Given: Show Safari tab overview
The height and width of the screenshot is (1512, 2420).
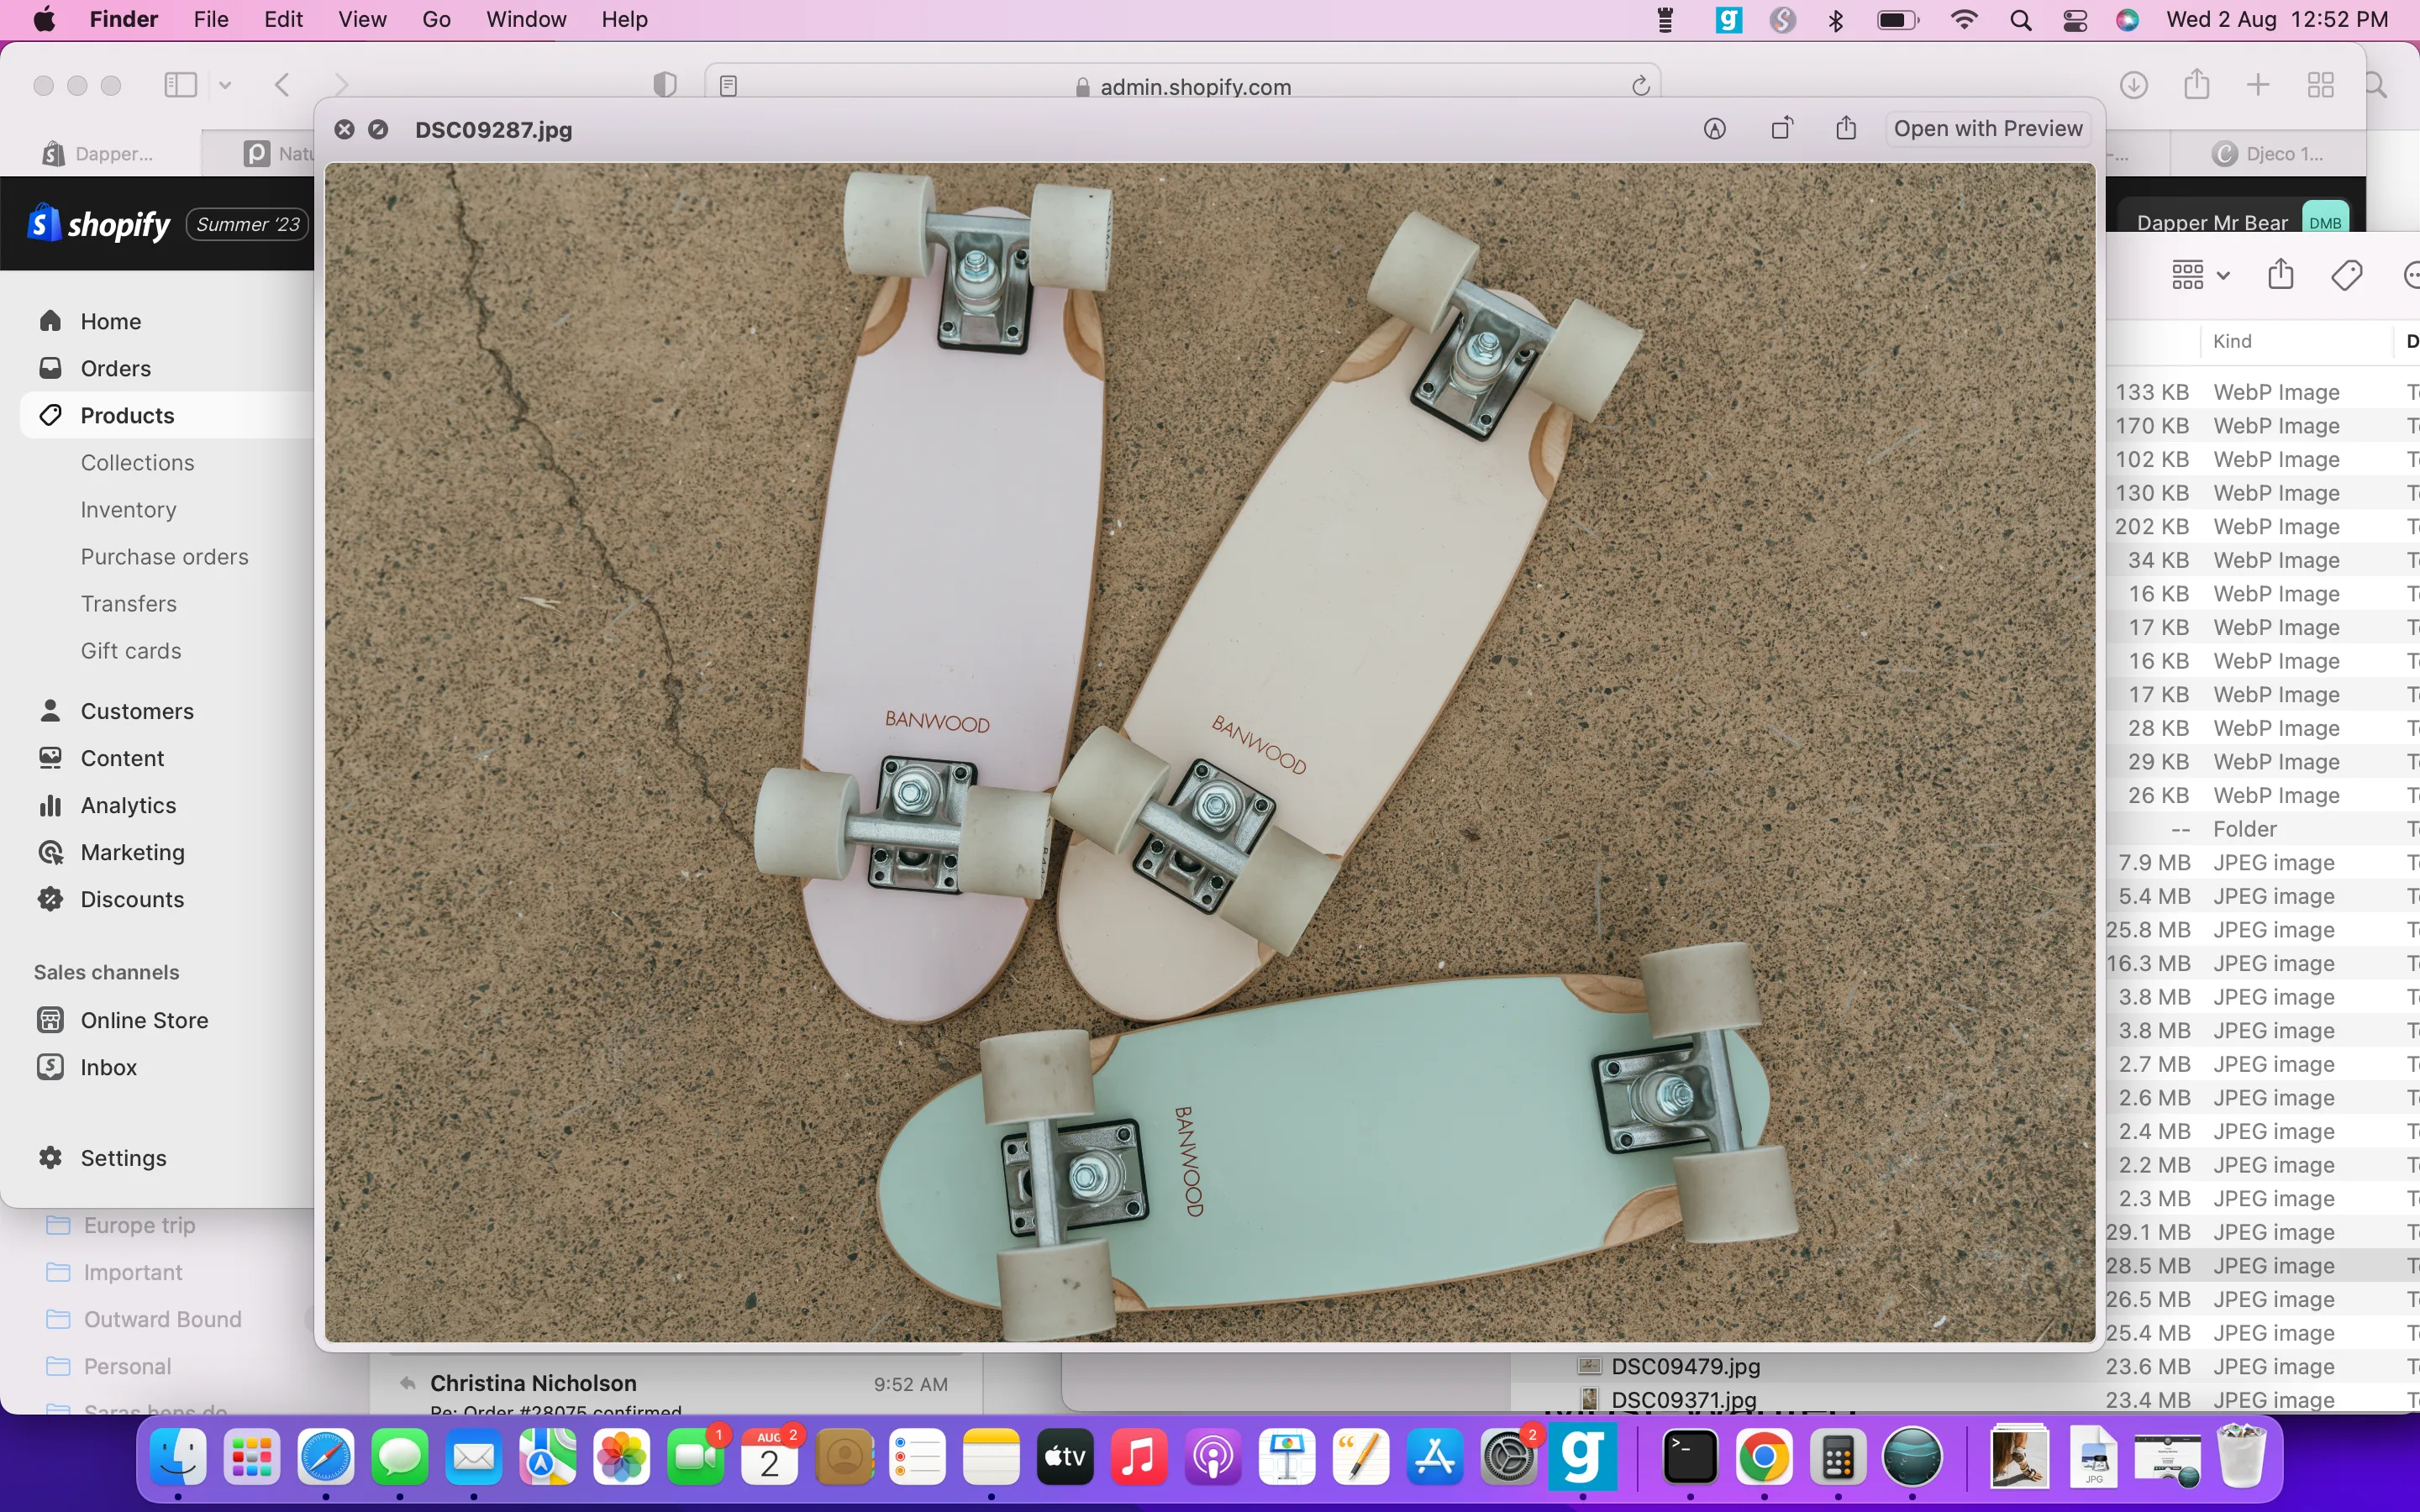Looking at the screenshot, I should click(x=2321, y=85).
